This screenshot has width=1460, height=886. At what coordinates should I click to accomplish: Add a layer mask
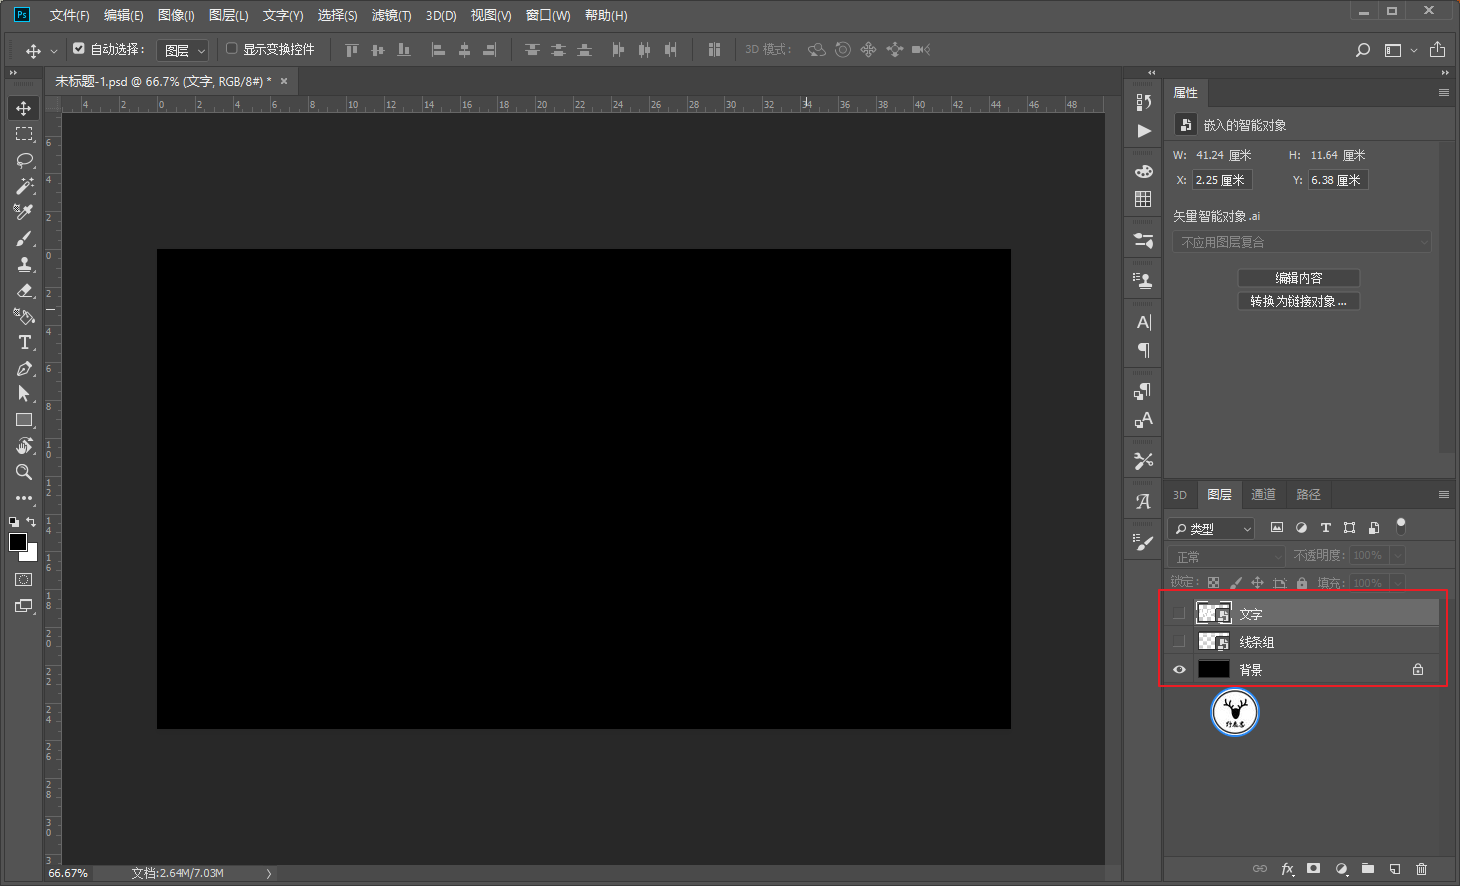click(x=1314, y=869)
